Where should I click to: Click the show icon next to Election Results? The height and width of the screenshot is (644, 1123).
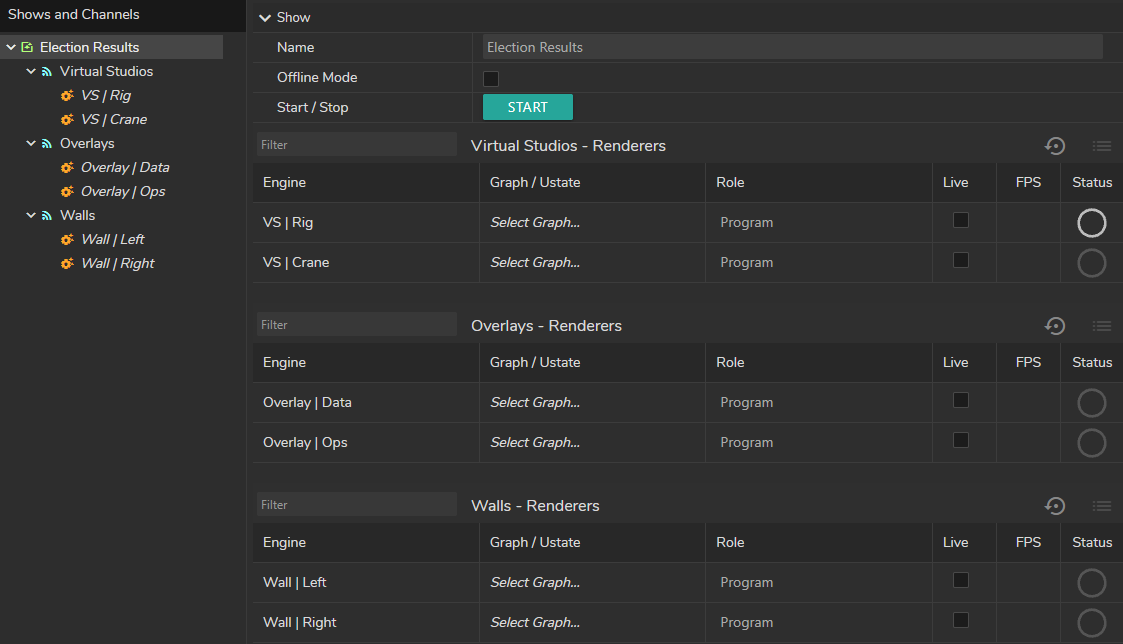(27, 48)
